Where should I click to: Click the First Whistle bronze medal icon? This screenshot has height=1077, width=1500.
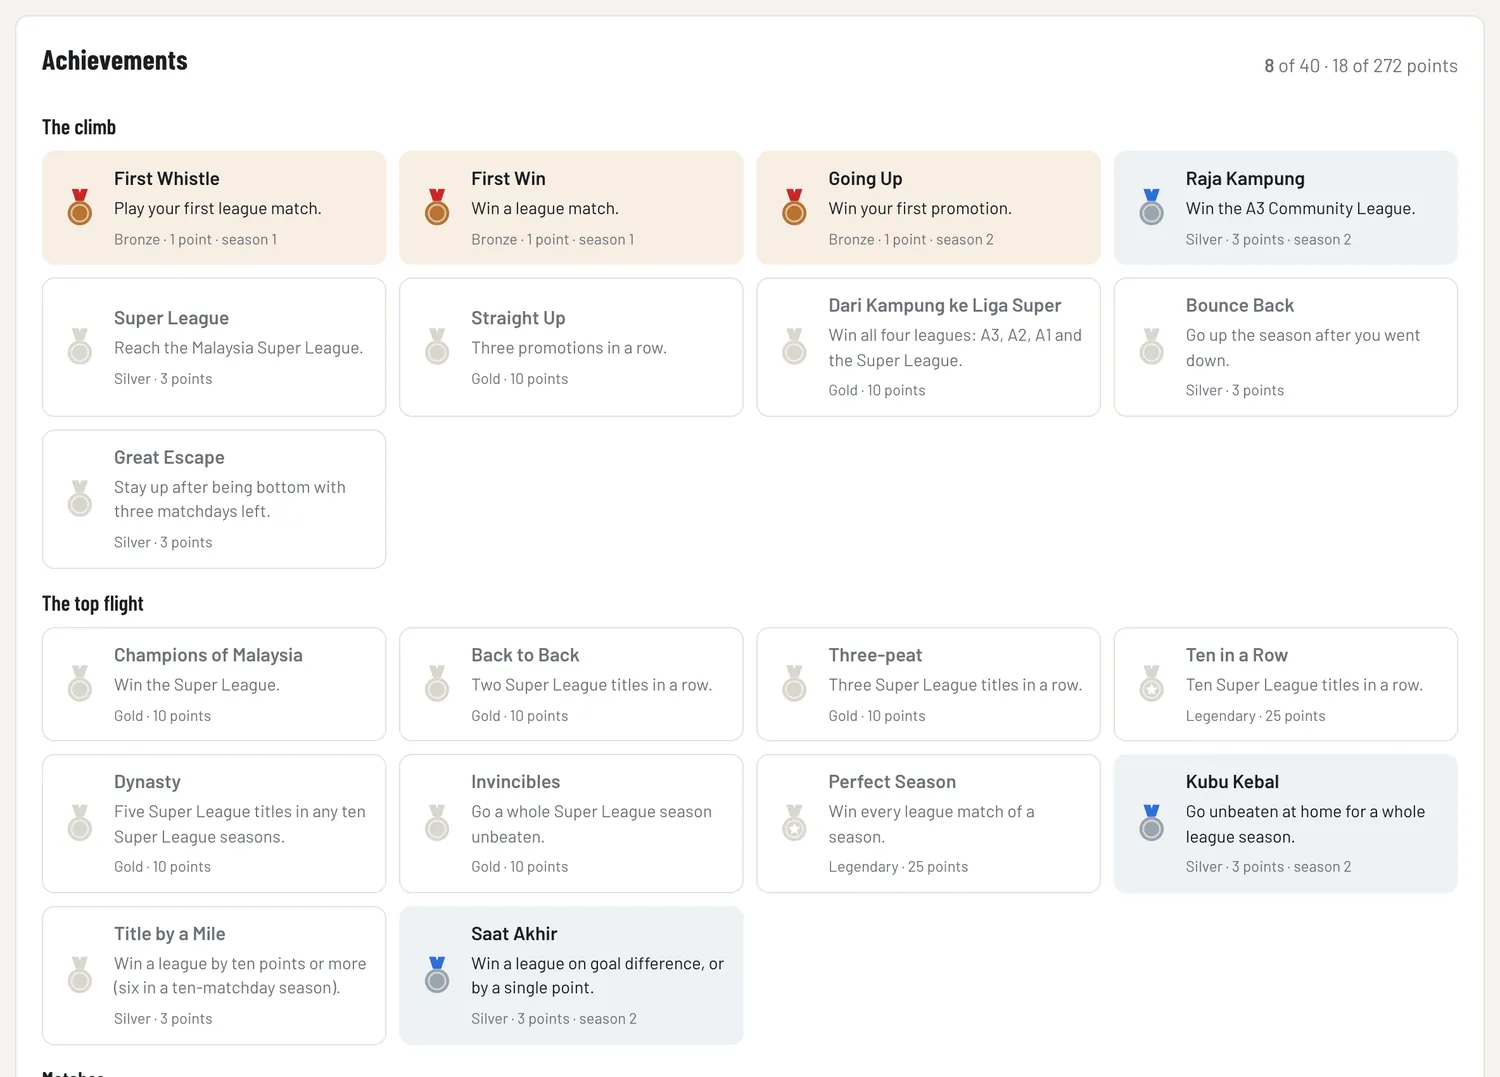pyautogui.click(x=80, y=207)
